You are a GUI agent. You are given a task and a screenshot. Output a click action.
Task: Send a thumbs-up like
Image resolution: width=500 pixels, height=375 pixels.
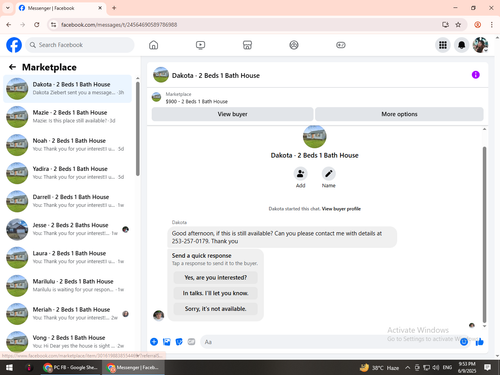(480, 342)
